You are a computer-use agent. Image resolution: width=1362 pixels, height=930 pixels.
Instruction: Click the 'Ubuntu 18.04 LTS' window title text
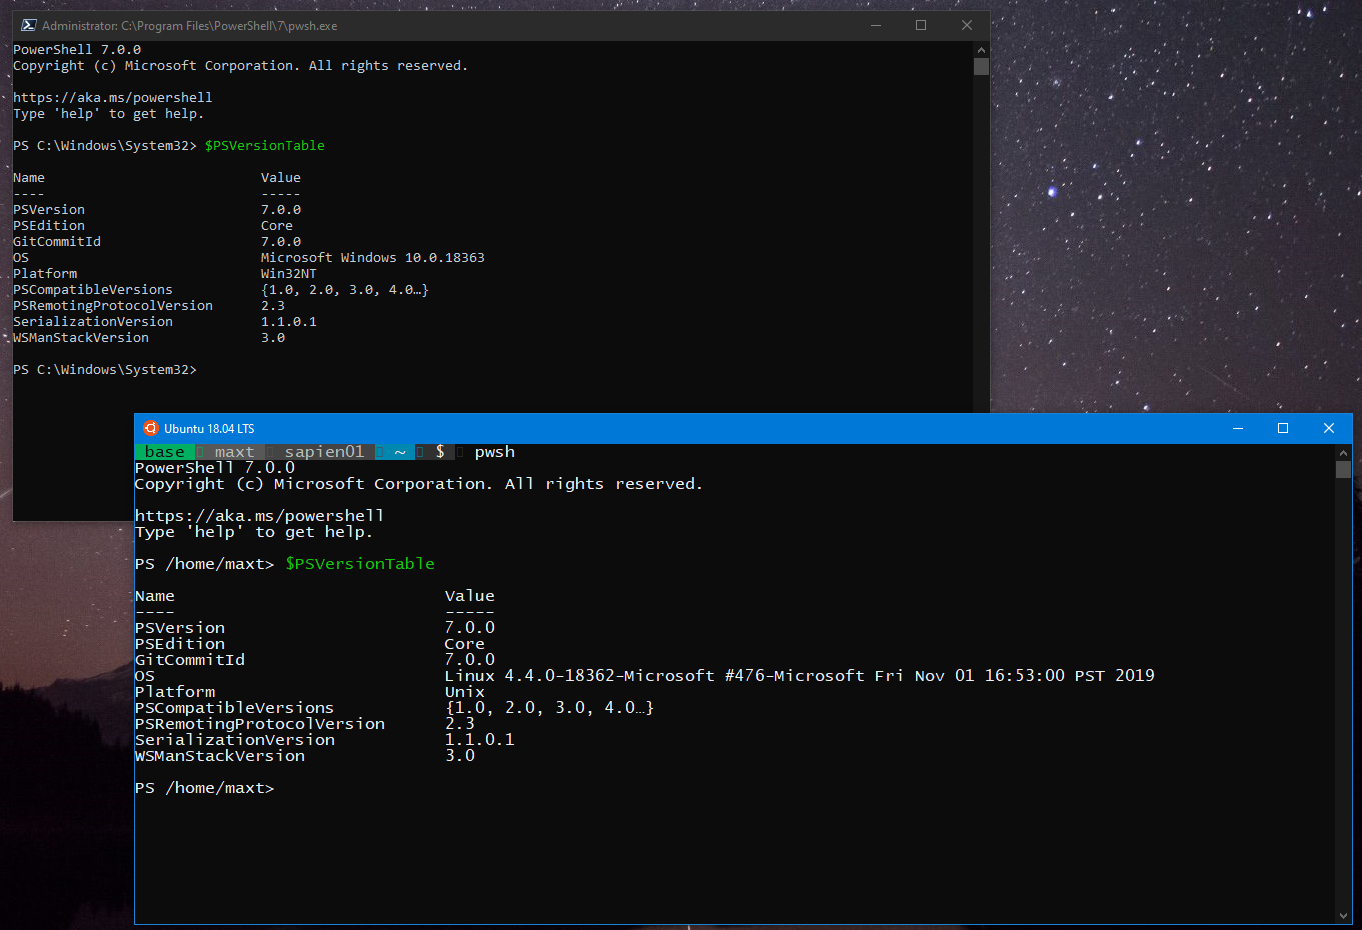tap(209, 428)
